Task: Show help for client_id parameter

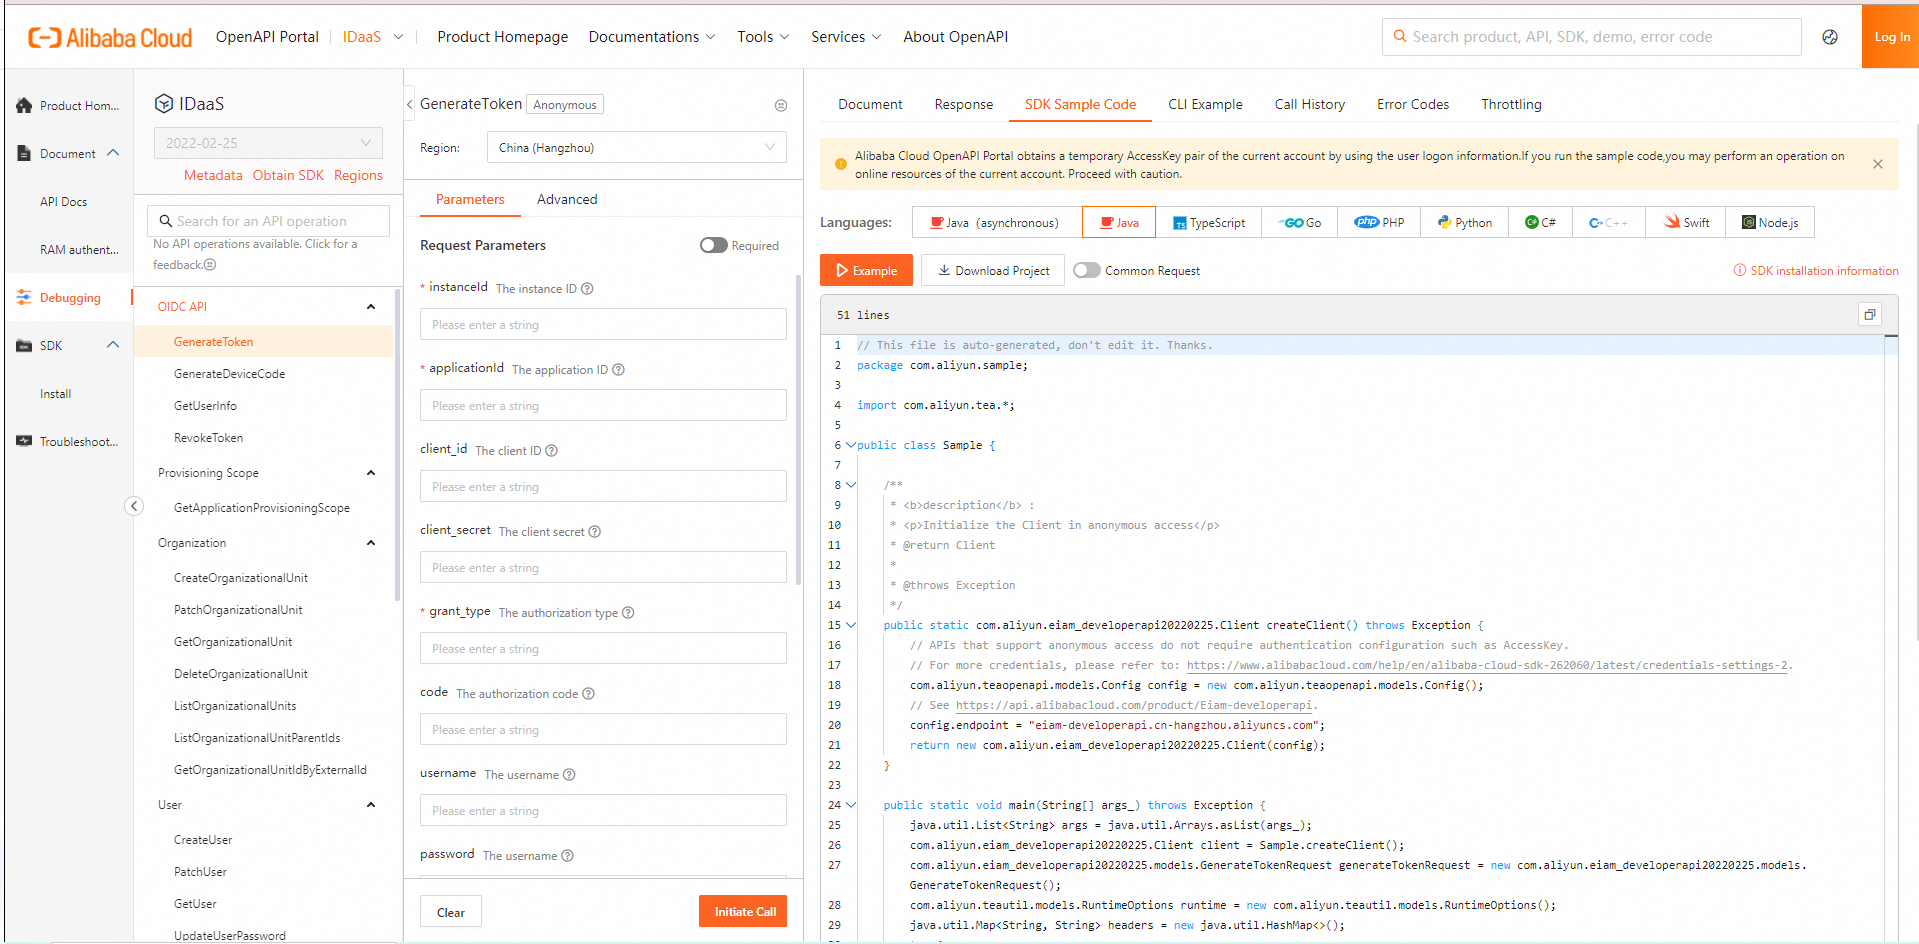Action: [x=551, y=451]
